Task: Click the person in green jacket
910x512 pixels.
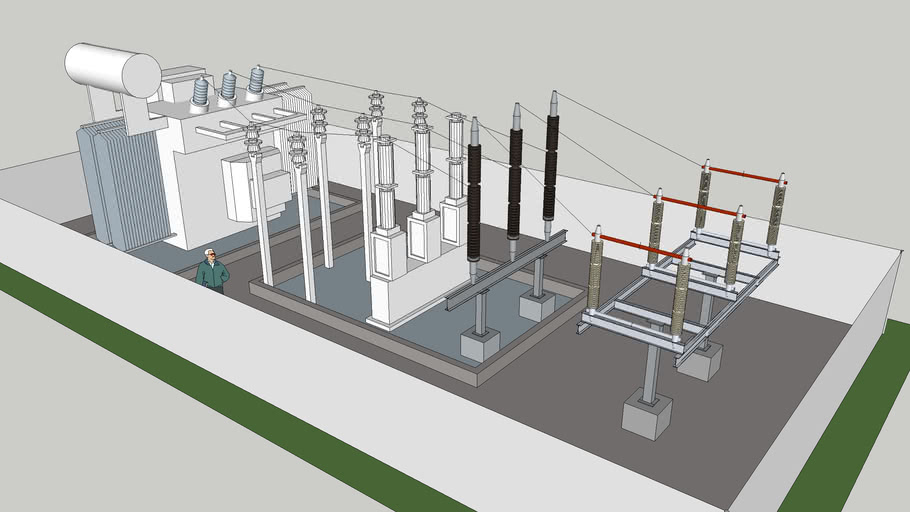Action: click(x=211, y=271)
